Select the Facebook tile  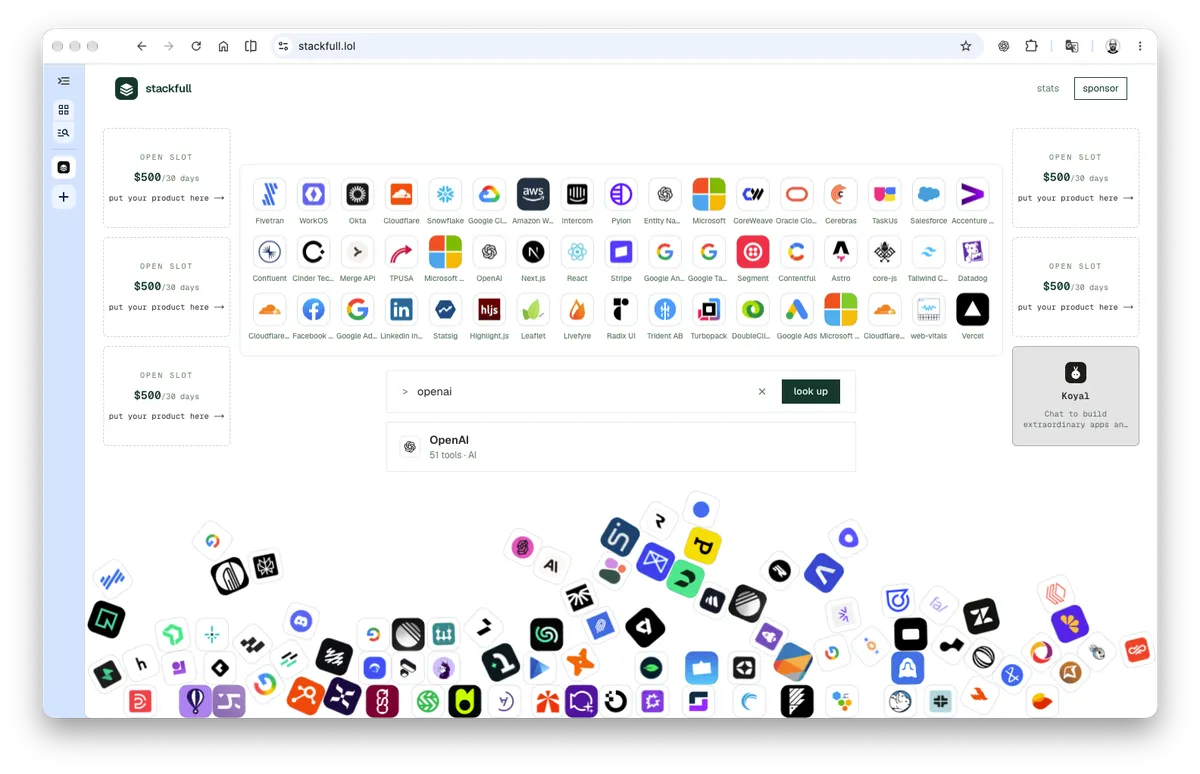point(313,310)
